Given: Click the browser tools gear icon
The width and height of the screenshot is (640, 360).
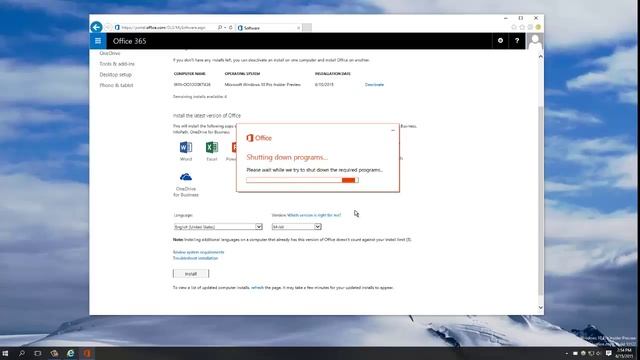Looking at the screenshot, I should pos(530,27).
